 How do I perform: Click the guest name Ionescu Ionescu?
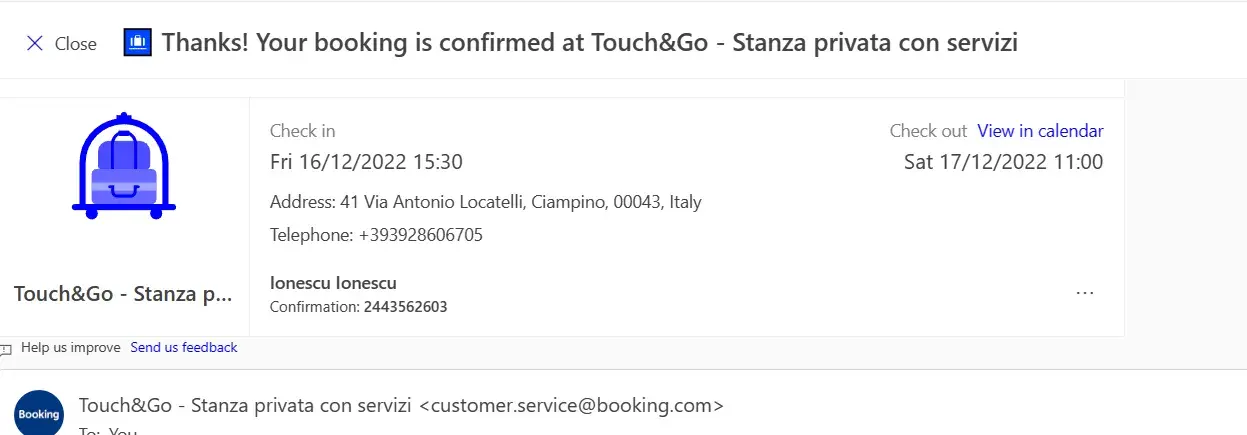click(x=333, y=283)
